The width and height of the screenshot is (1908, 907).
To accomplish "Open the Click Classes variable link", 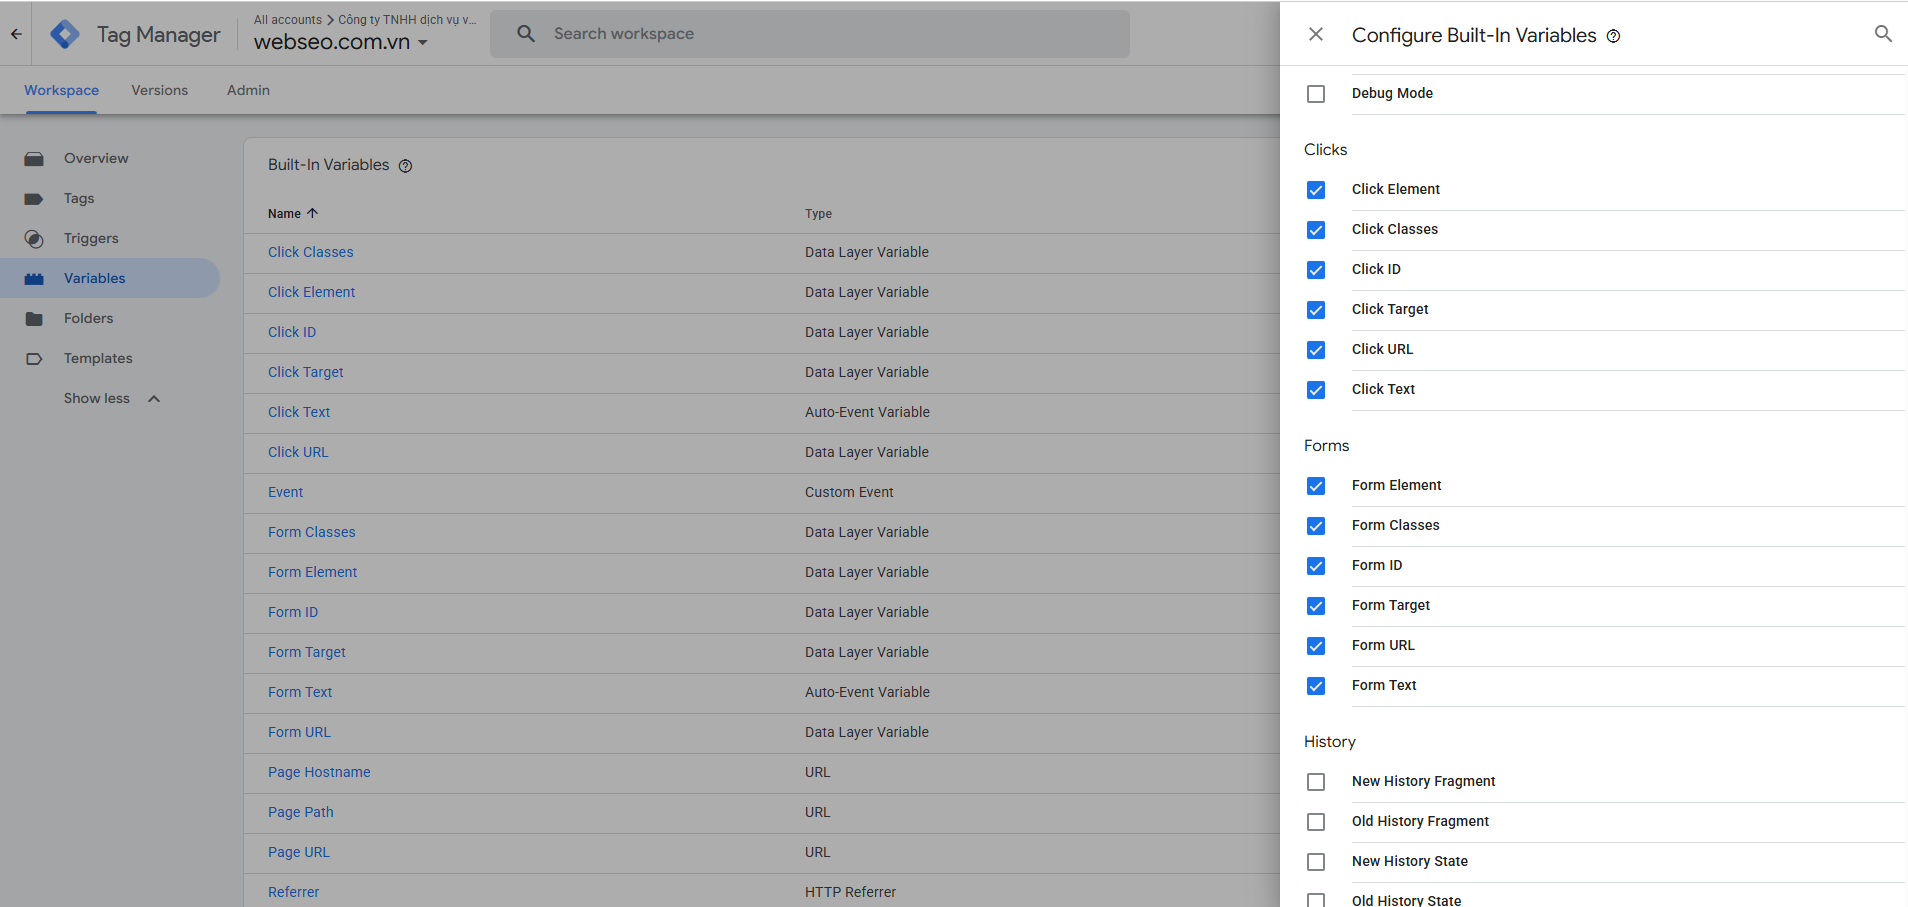I will (x=310, y=252).
